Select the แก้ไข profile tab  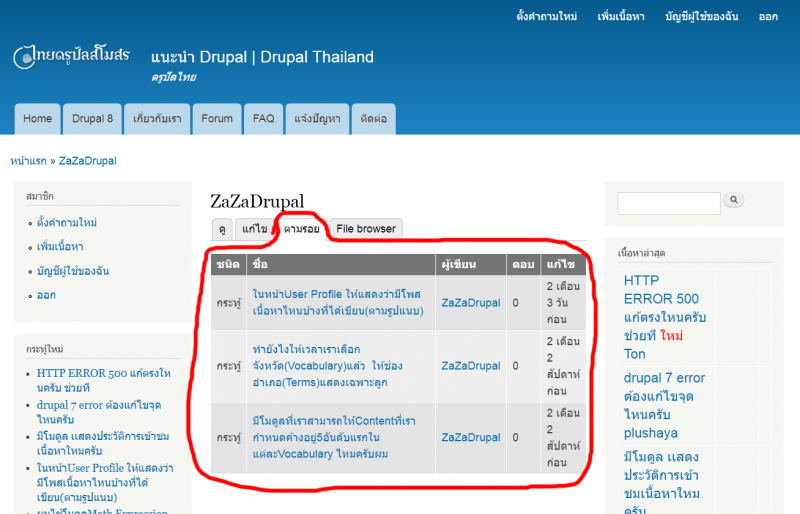255,229
